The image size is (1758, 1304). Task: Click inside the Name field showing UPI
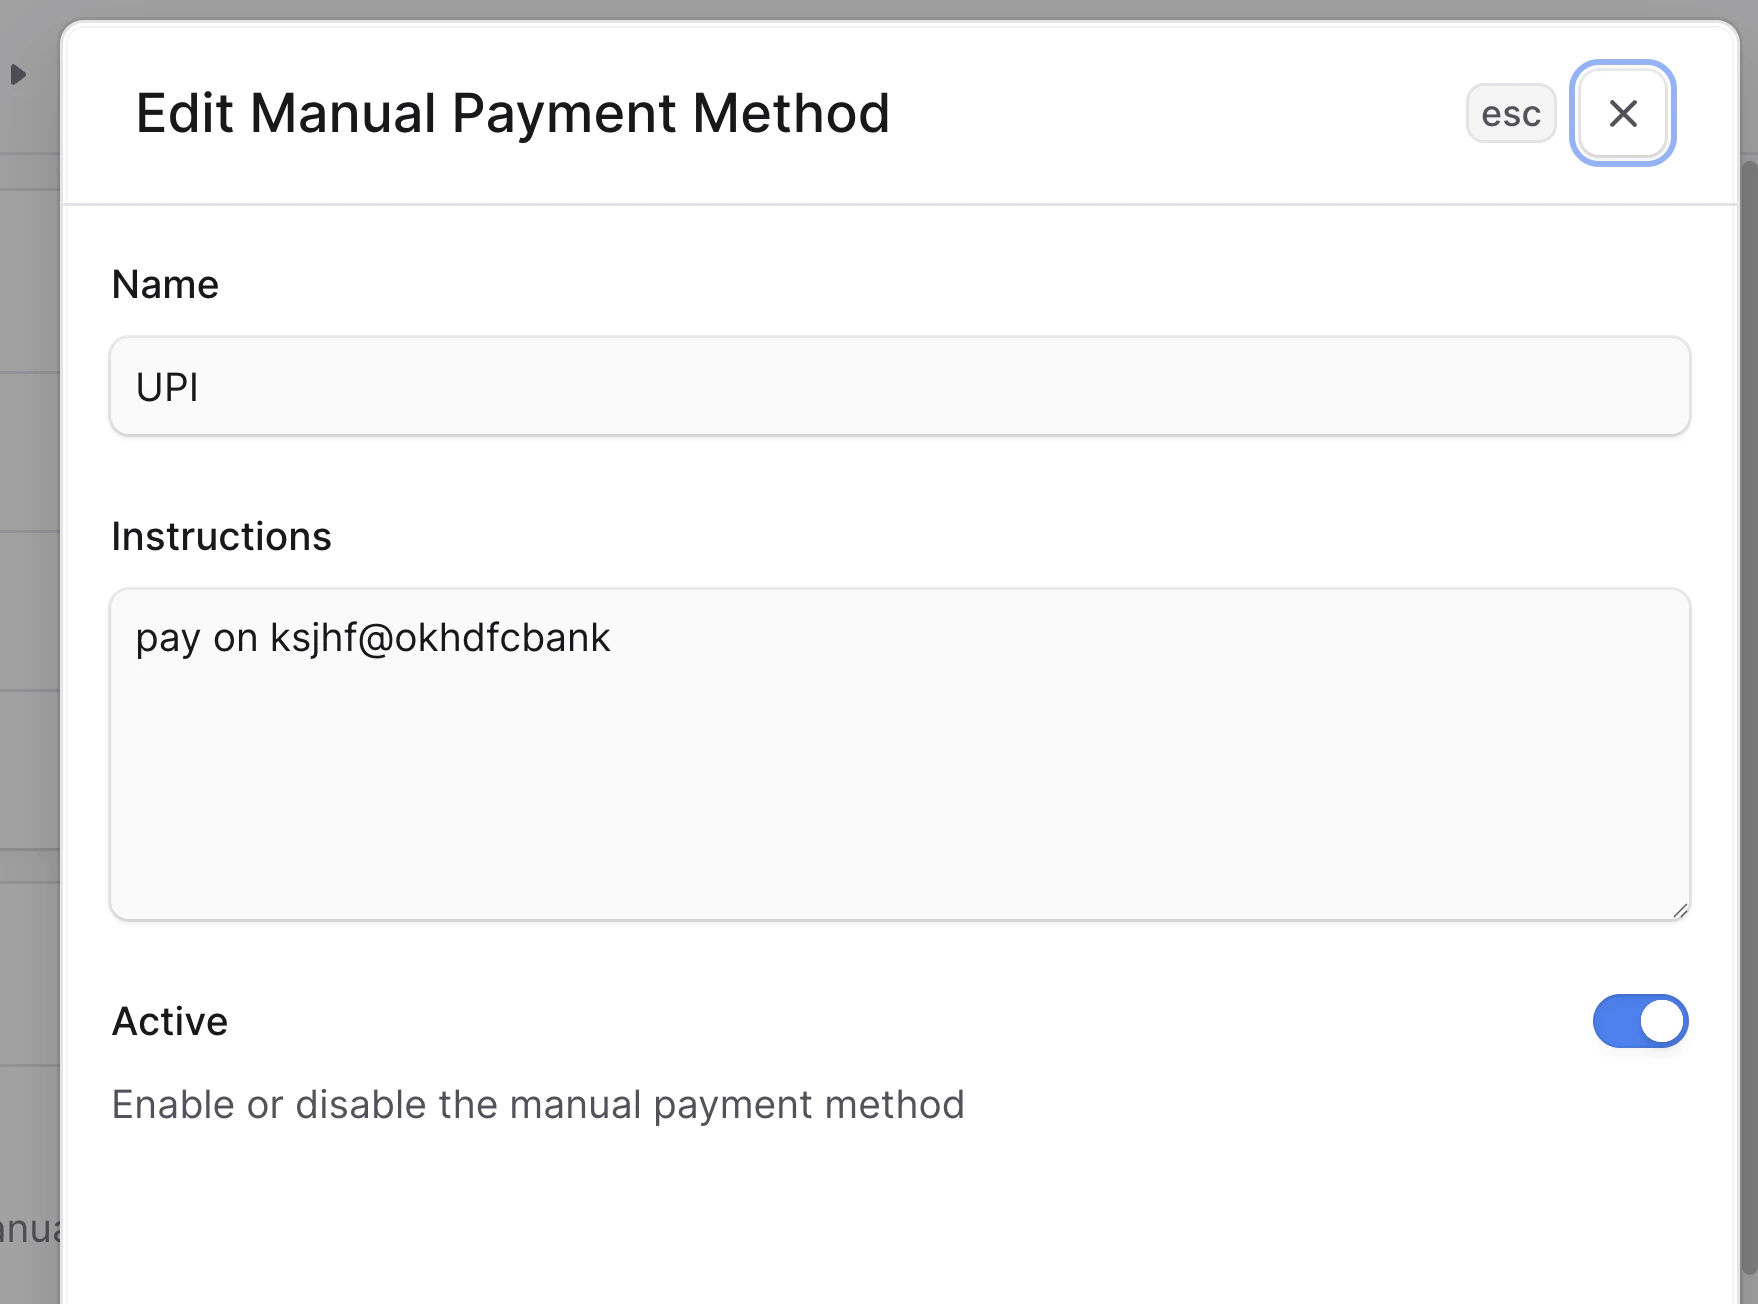898,386
